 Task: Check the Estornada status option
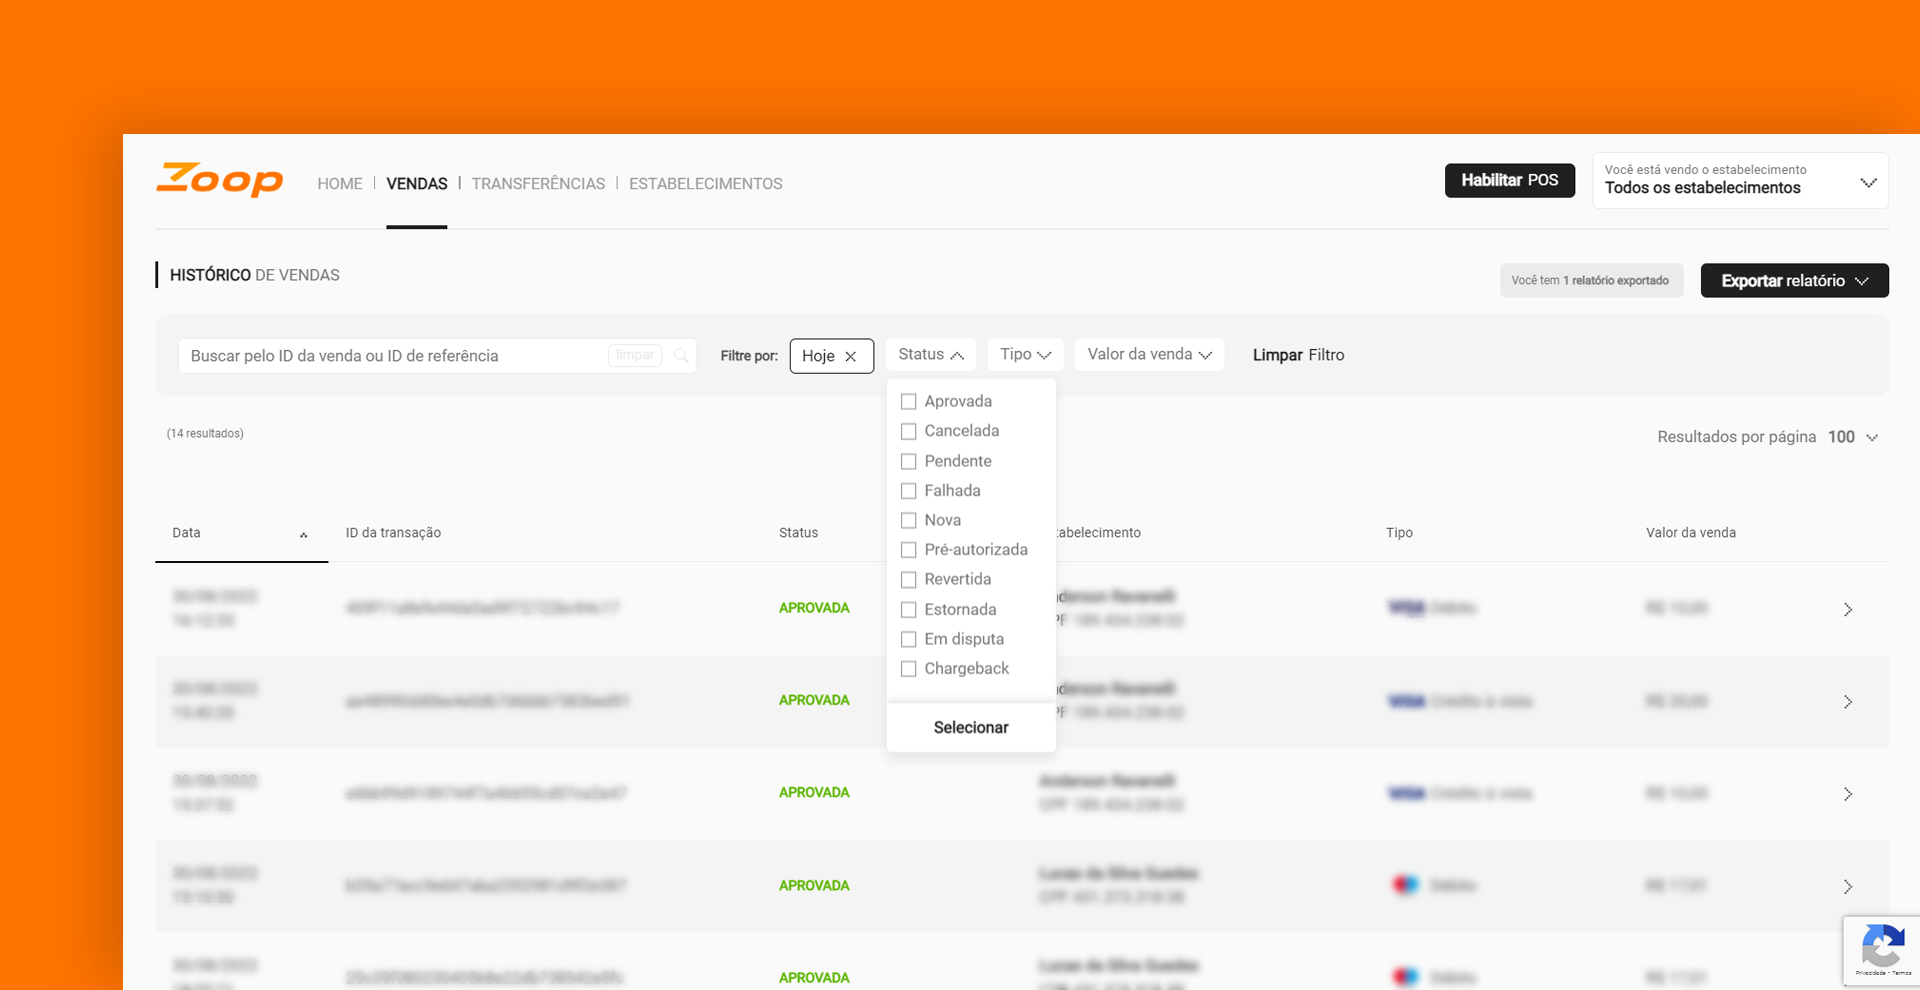908,609
